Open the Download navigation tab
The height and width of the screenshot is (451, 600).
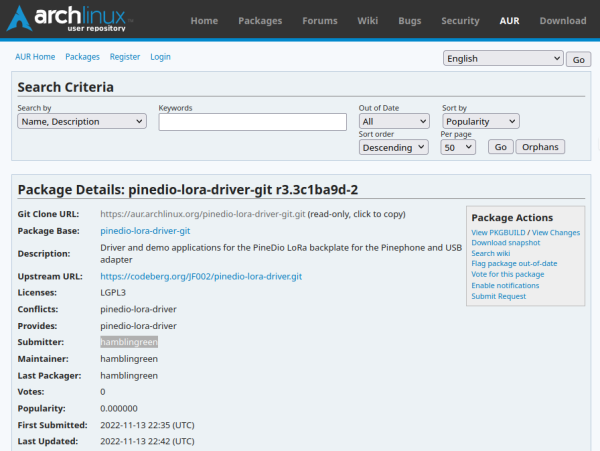[563, 21]
